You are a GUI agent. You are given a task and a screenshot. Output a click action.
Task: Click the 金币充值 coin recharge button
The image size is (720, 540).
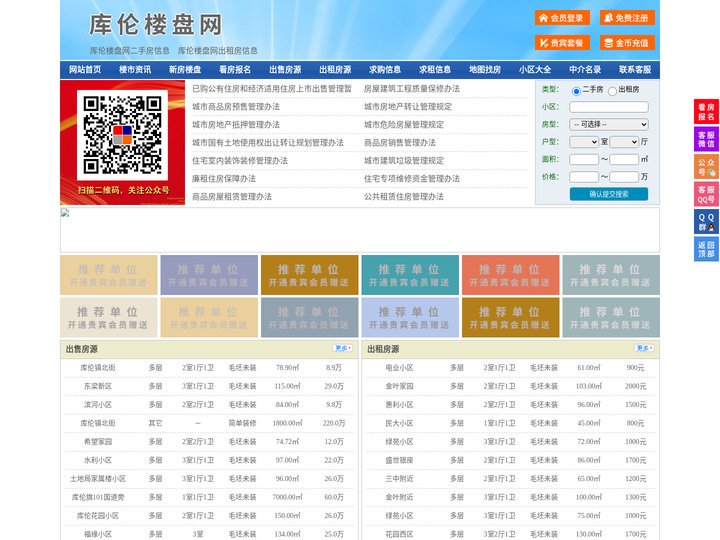coord(627,43)
